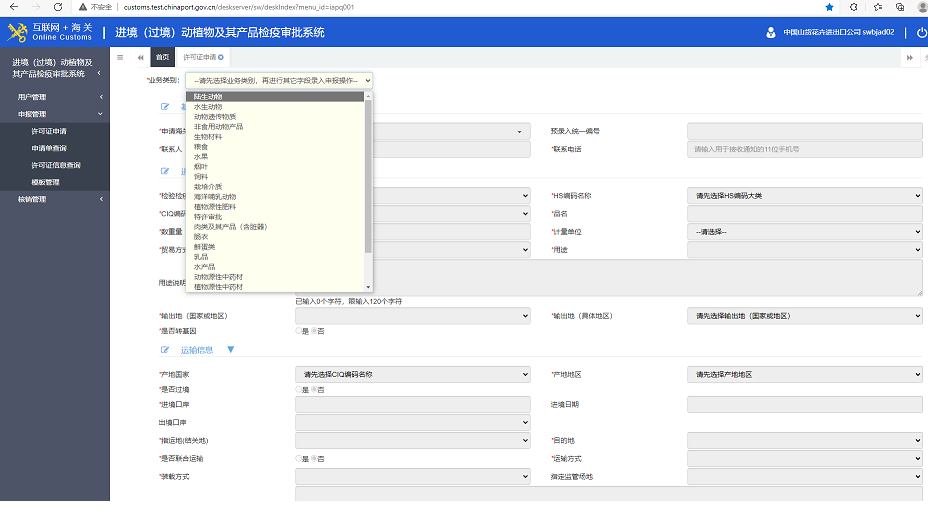The image size is (928, 513).
Task: Switch to the 首页 tab
Action: (x=162, y=57)
